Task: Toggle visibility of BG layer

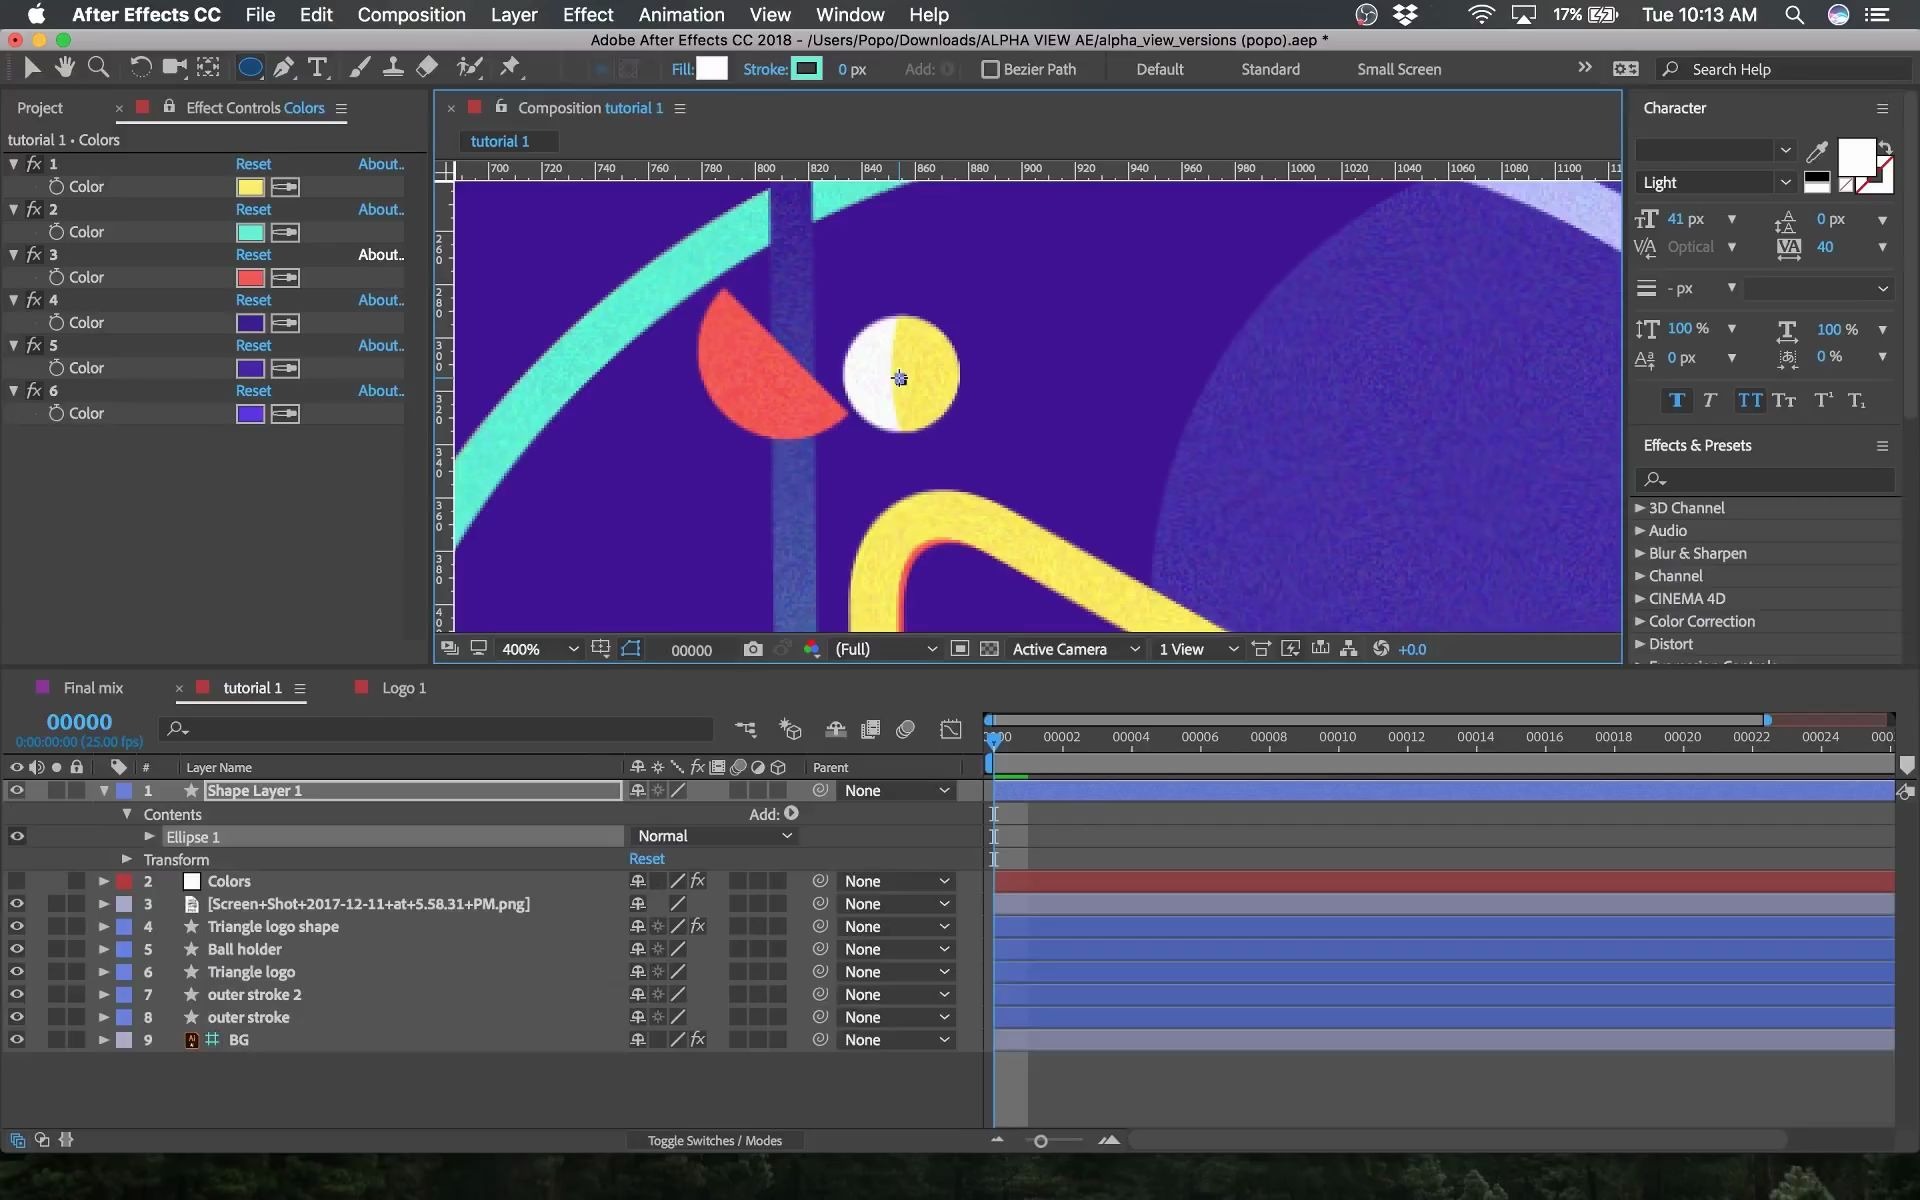Action: point(17,1038)
